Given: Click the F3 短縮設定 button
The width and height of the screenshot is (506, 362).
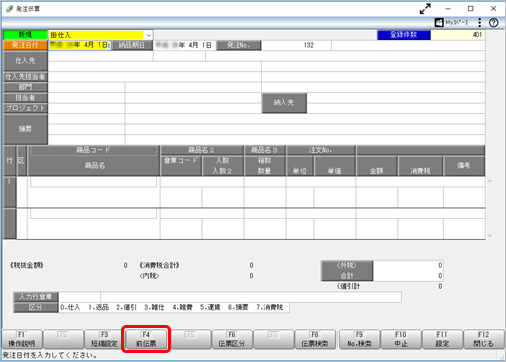Looking at the screenshot, I should (104, 339).
